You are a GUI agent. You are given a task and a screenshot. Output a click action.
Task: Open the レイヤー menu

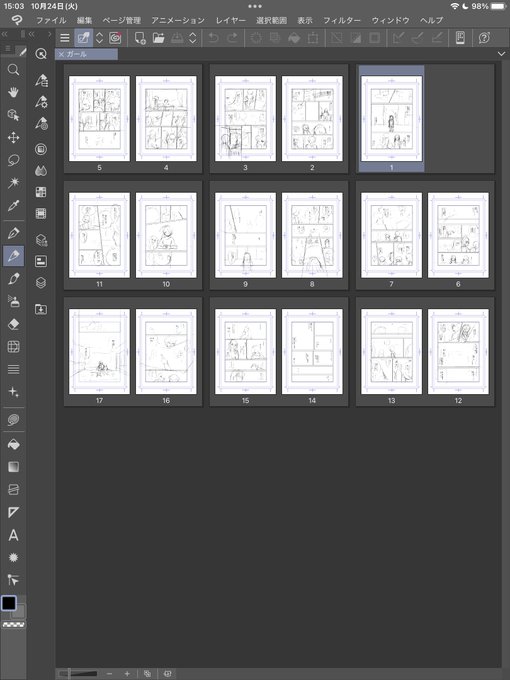click(x=231, y=20)
